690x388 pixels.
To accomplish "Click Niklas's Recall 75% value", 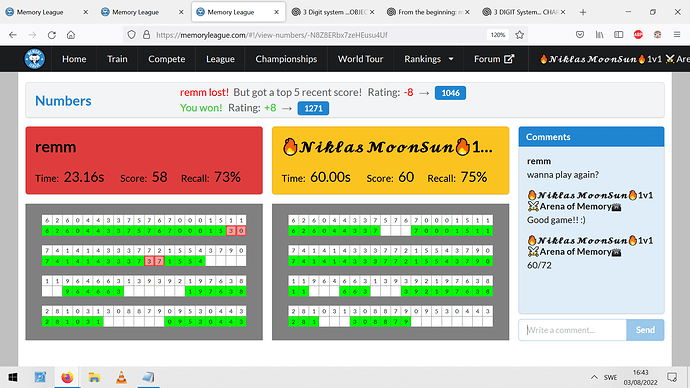I will coord(474,177).
